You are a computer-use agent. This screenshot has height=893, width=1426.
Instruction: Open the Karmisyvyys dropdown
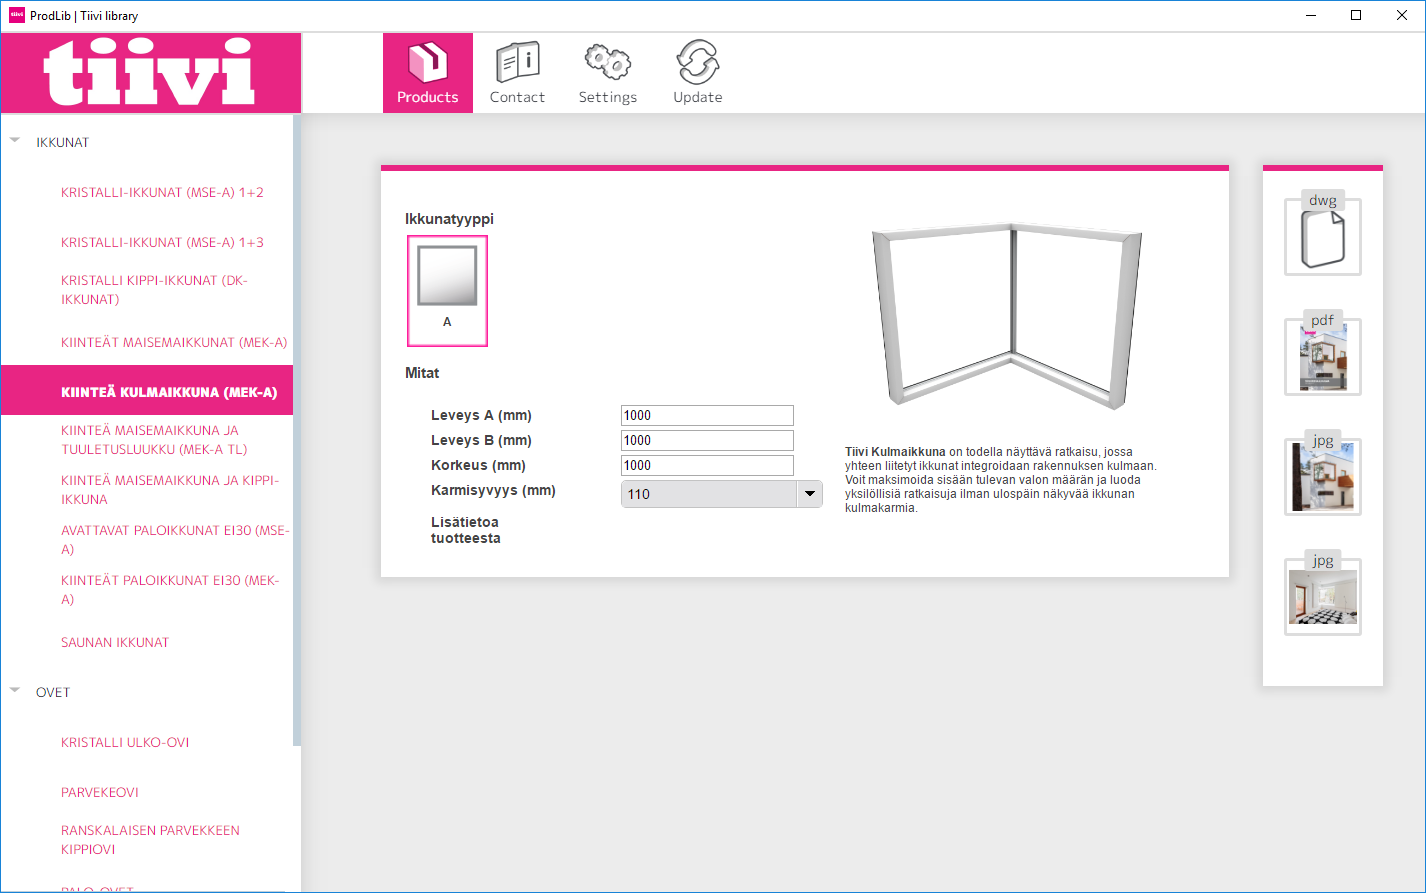[809, 494]
